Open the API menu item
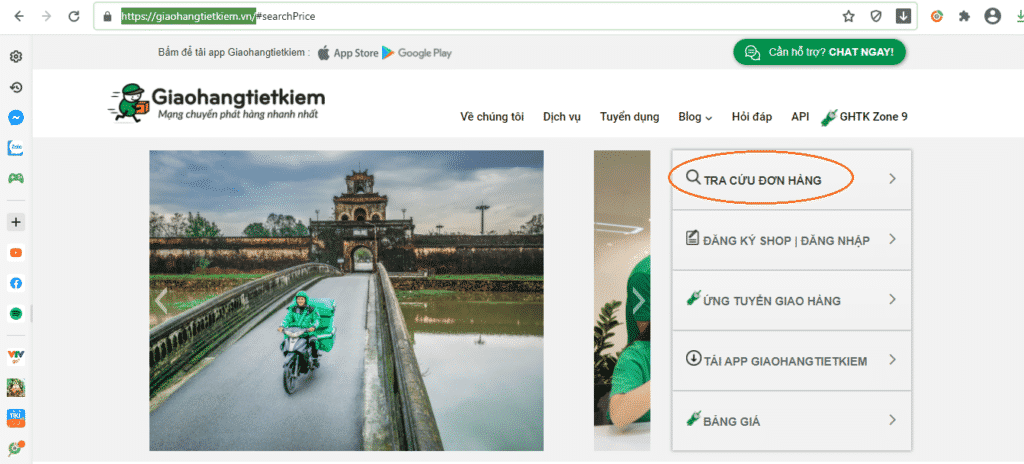 (x=800, y=117)
